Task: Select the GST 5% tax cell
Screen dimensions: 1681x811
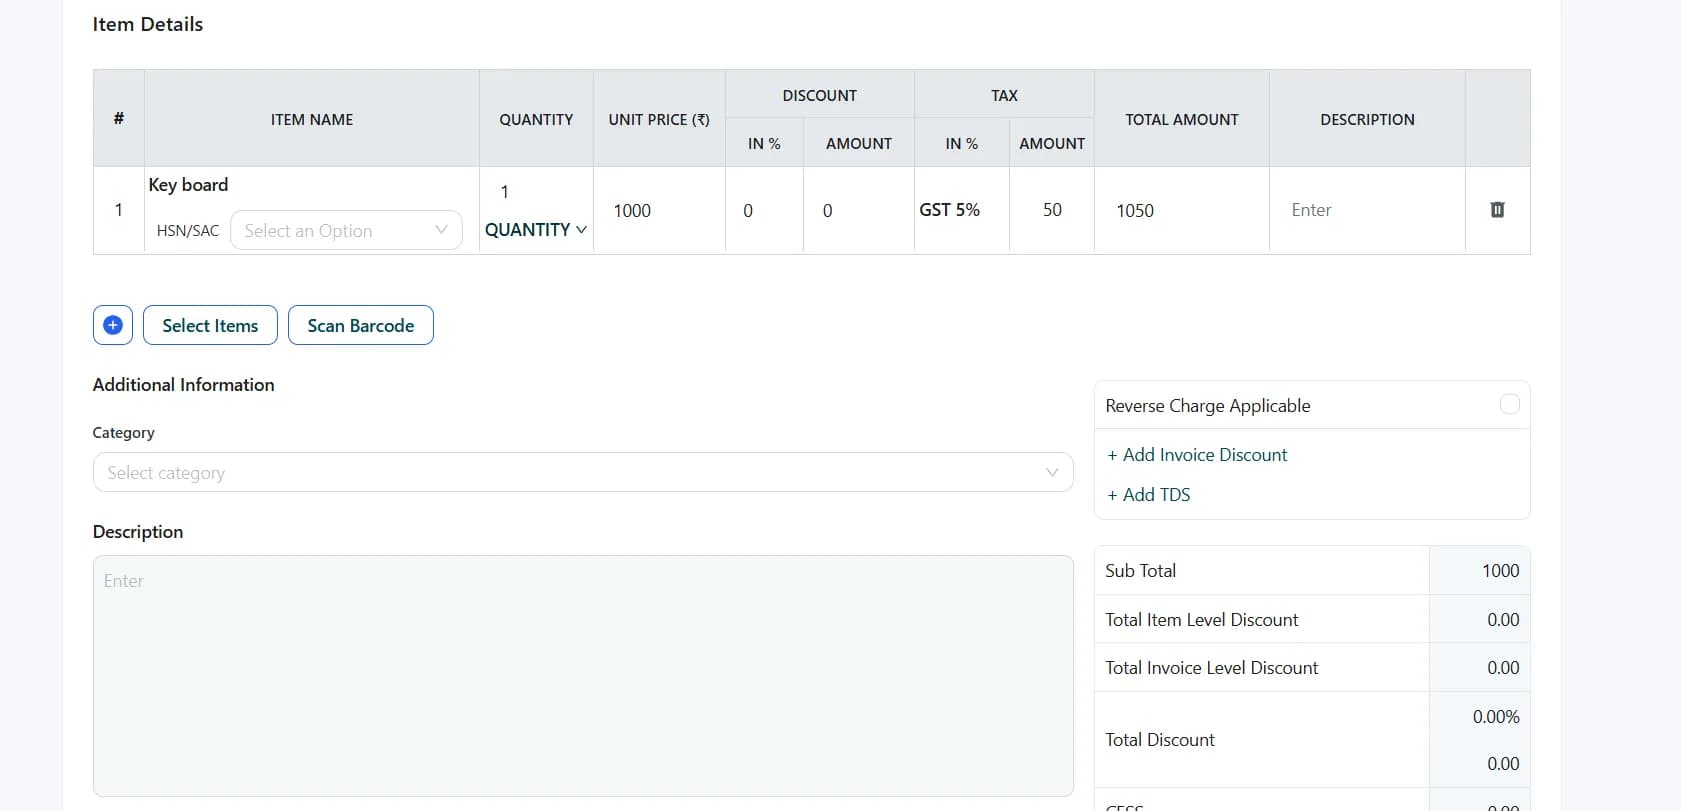Action: [961, 210]
